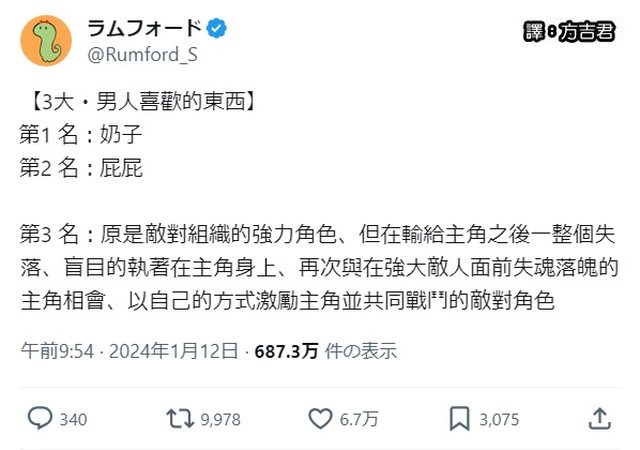Screen dimensions: 640x450
Task: Click the reply speech bubble icon
Action: tap(39, 418)
